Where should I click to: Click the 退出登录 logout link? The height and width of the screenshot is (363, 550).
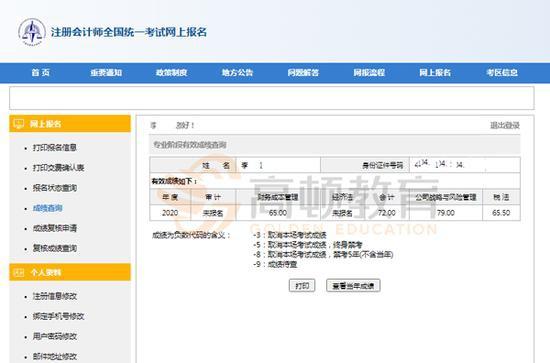coord(505,125)
